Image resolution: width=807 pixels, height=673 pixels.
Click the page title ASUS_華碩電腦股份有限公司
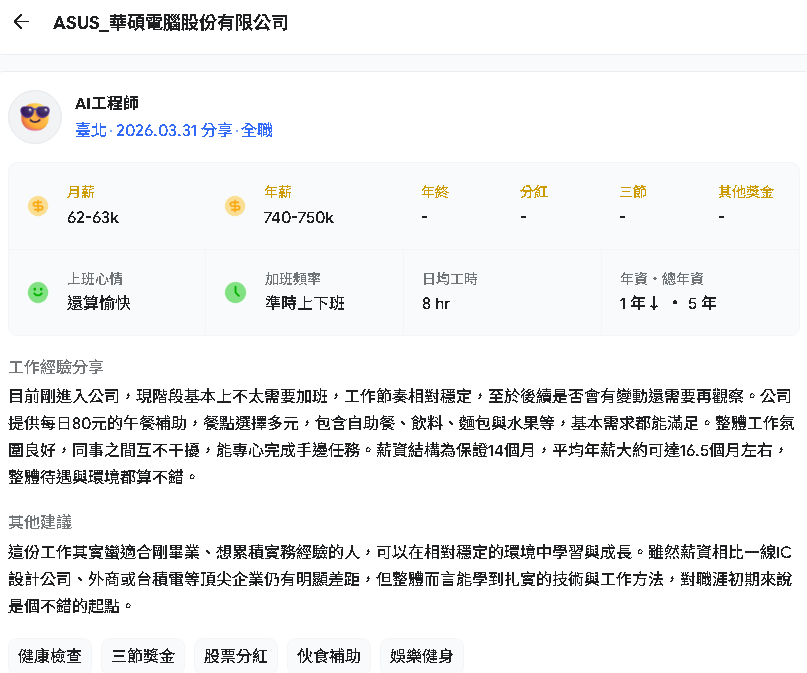(x=170, y=23)
